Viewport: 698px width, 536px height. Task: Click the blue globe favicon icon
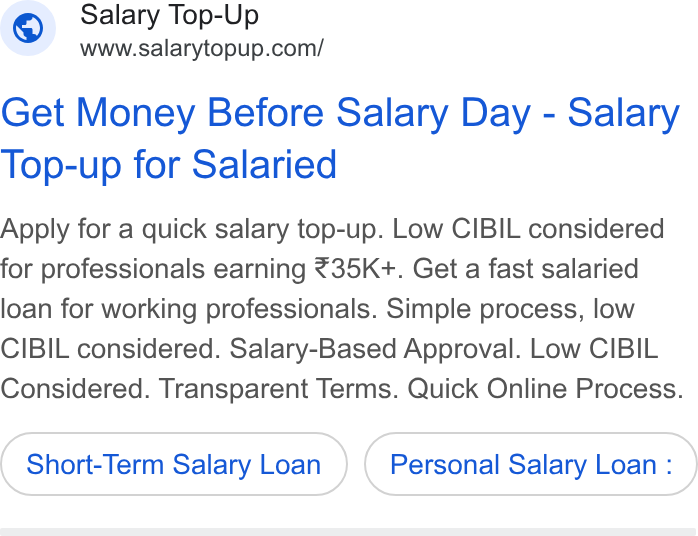(28, 28)
